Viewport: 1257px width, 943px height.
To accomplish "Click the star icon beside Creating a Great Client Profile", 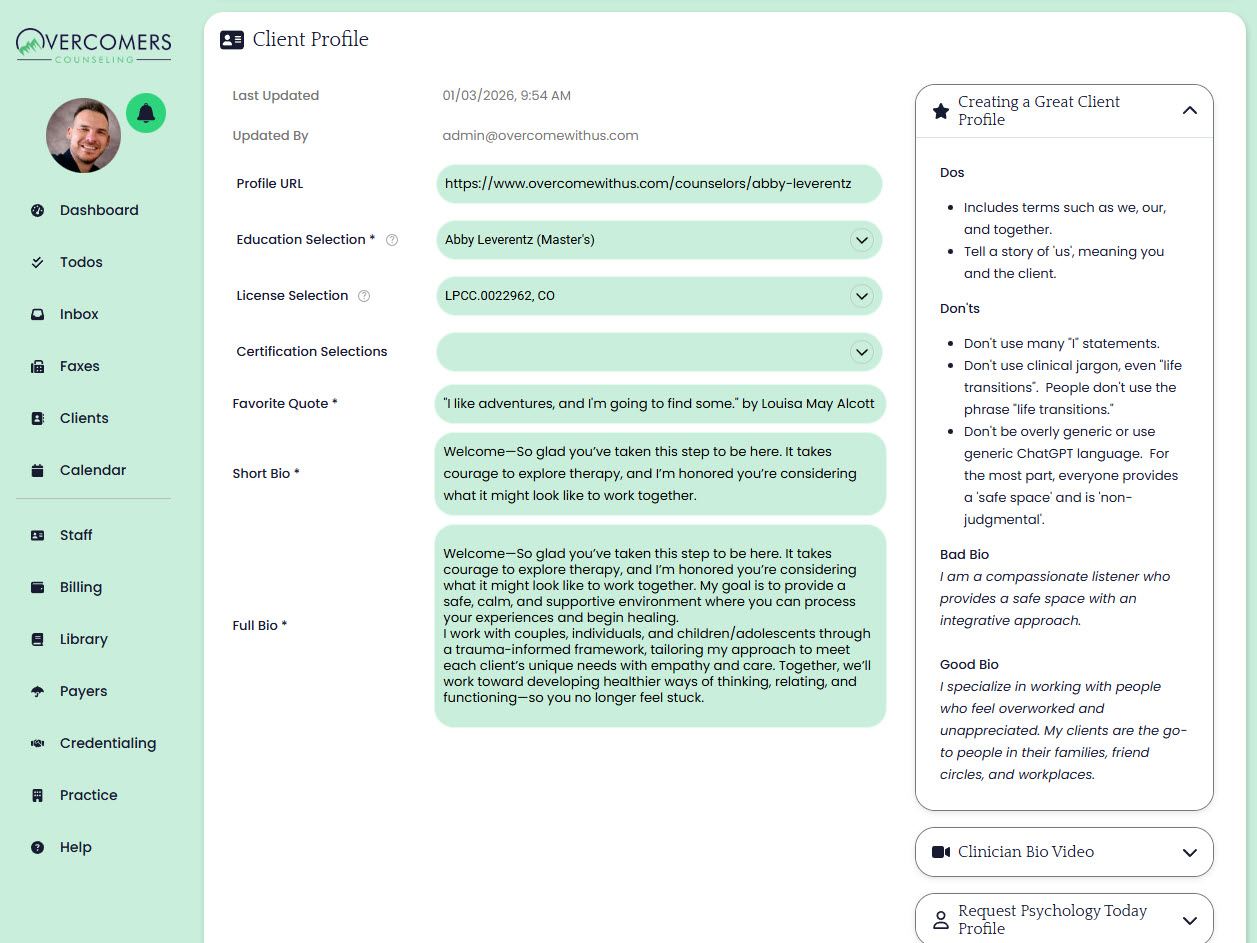I will click(941, 111).
